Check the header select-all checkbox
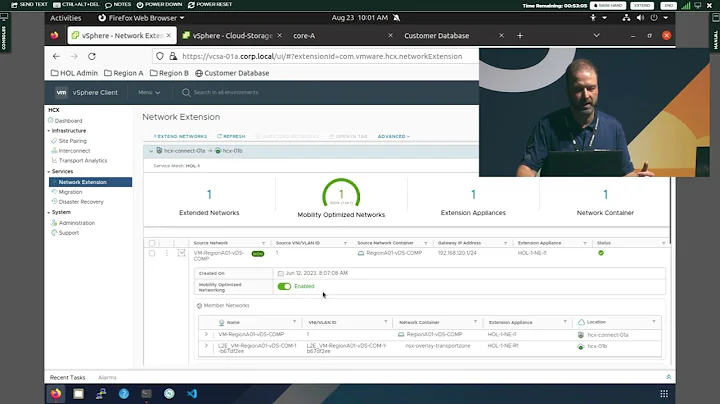The height and width of the screenshot is (404, 720). (152, 243)
